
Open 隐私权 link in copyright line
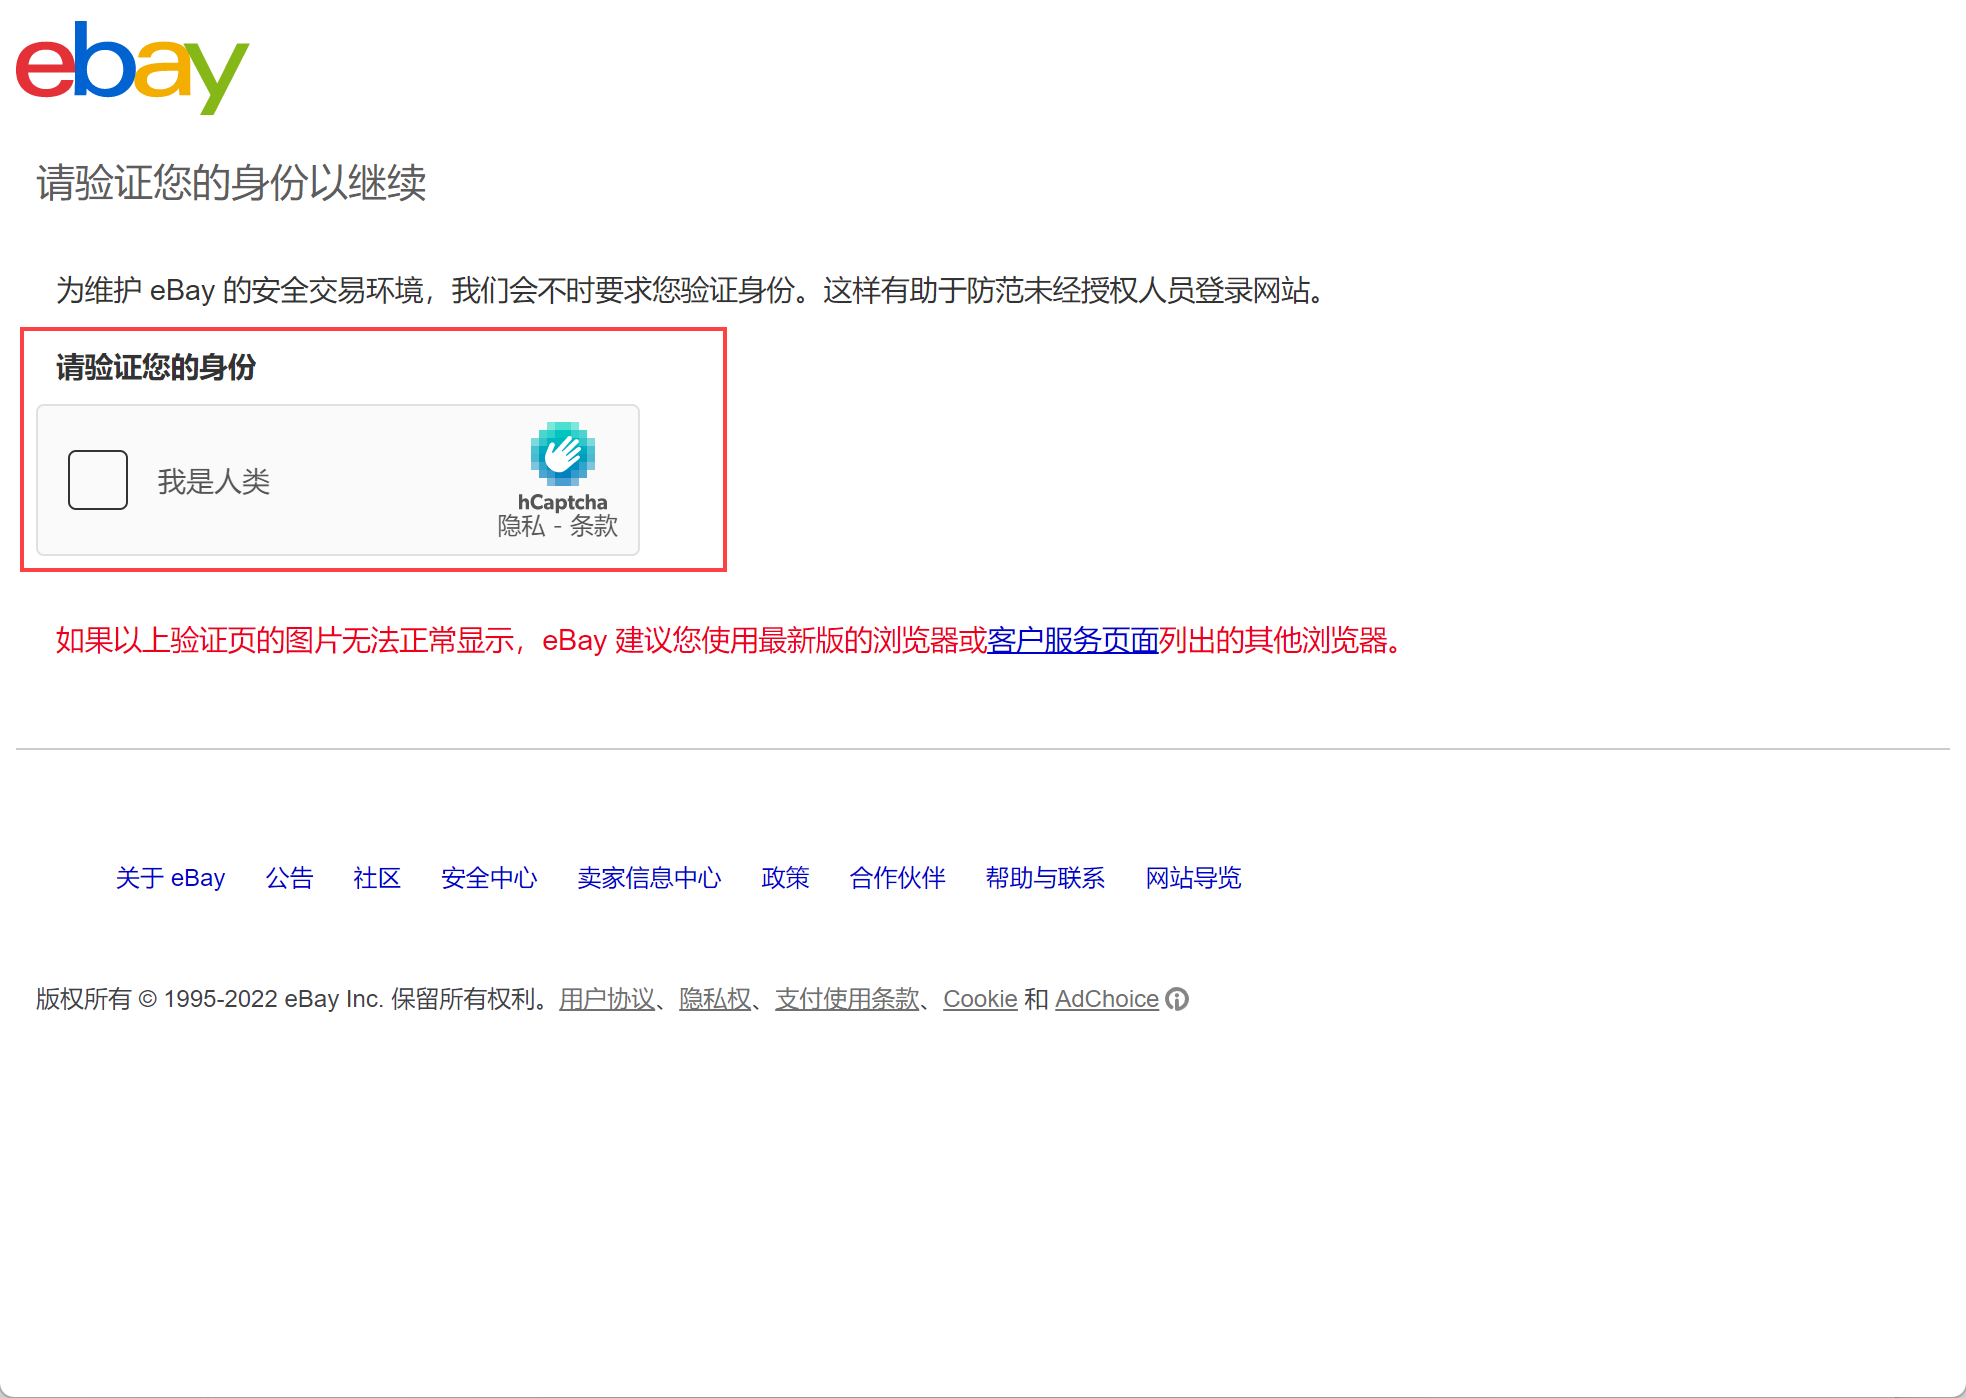tap(714, 999)
